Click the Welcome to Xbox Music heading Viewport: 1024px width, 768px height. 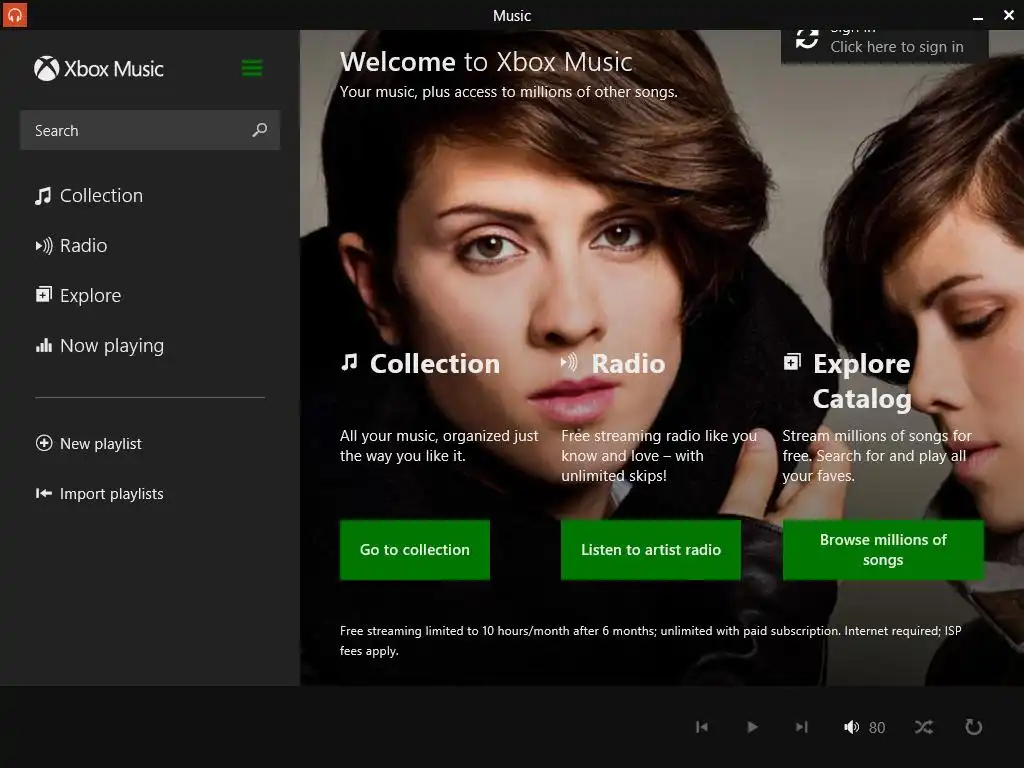click(487, 62)
